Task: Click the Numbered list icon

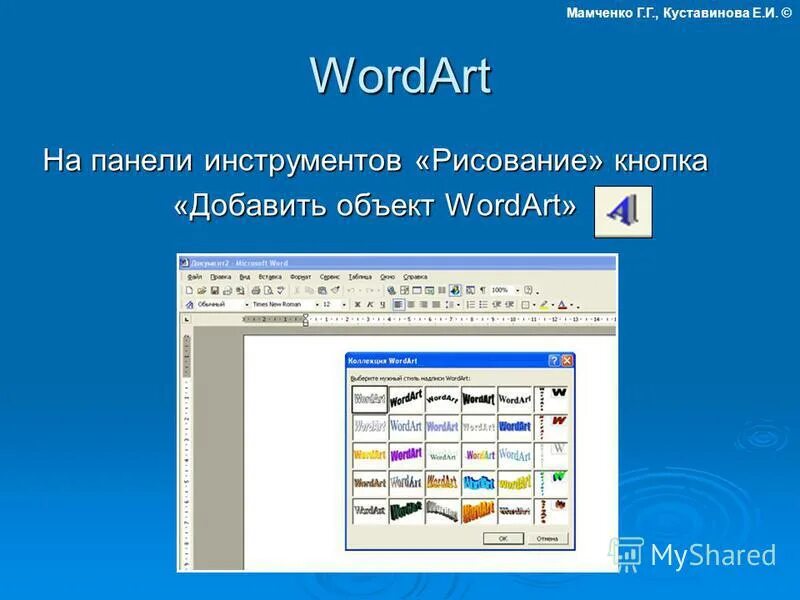Action: 471,305
